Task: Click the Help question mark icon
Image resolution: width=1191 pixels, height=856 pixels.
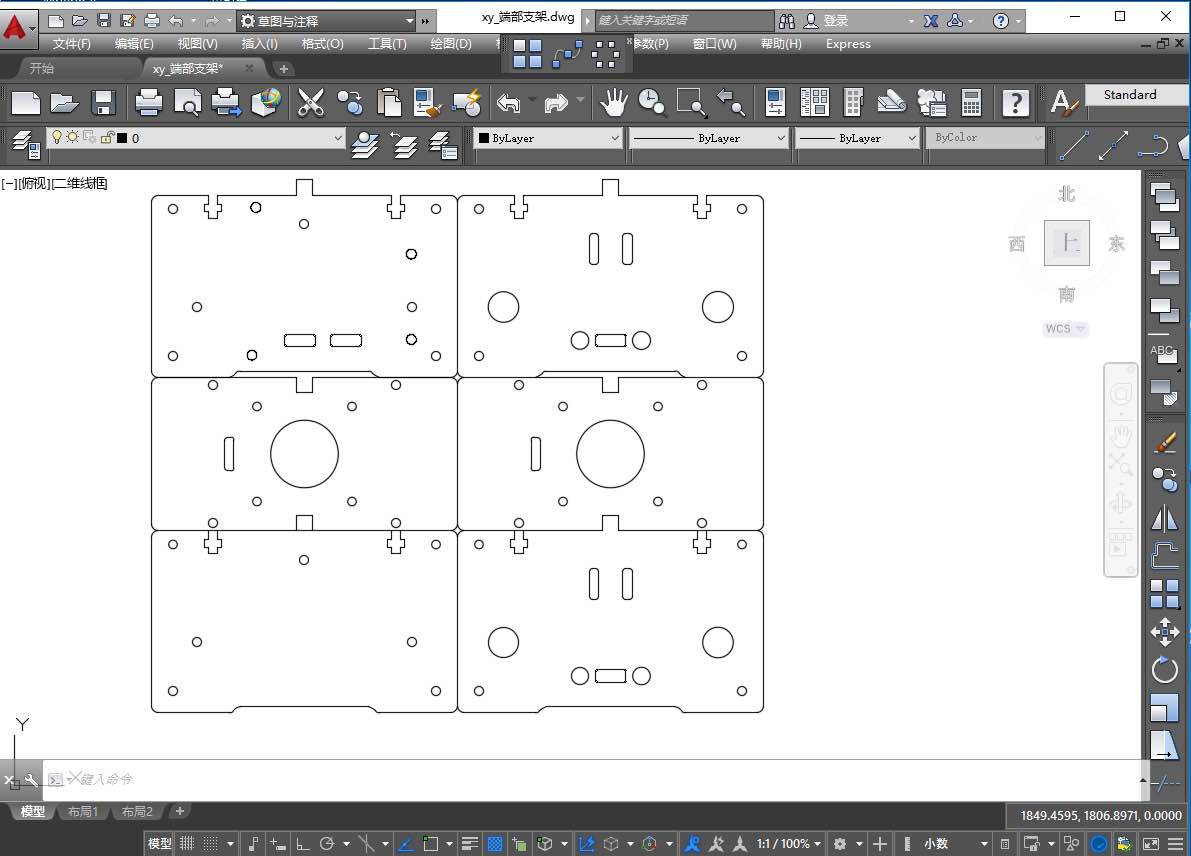Action: pos(1016,103)
